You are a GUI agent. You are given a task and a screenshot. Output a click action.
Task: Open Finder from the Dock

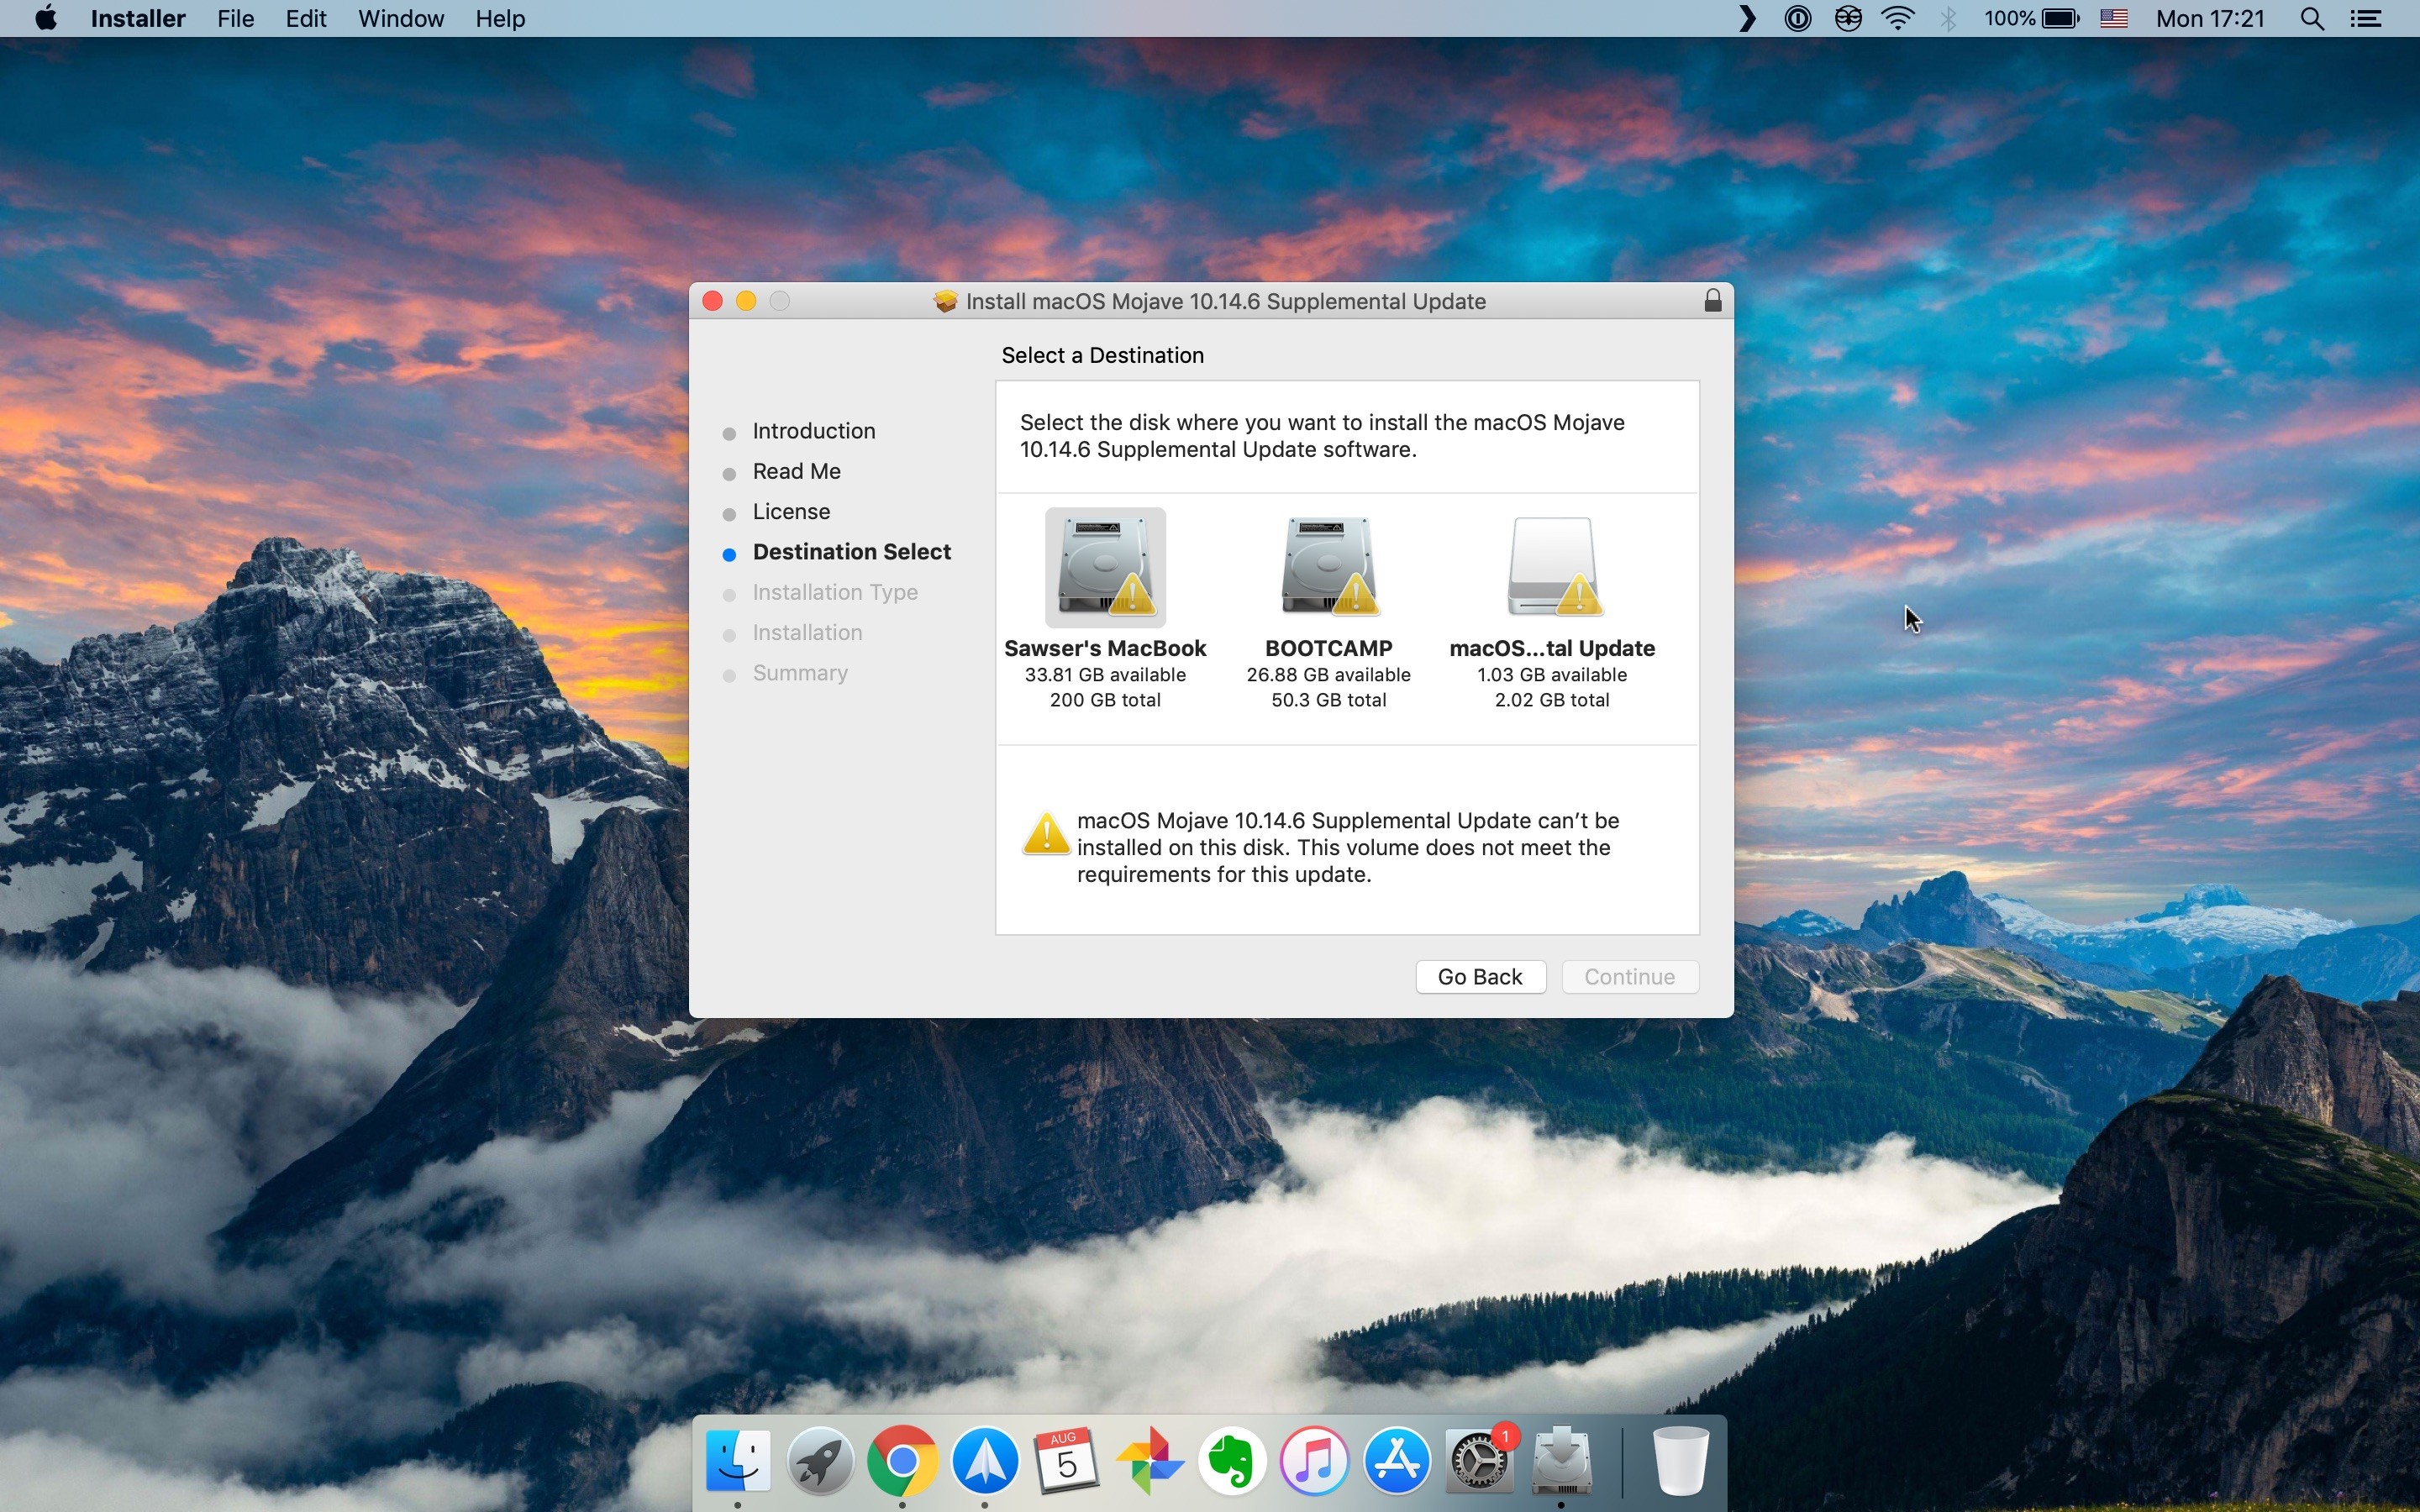(738, 1461)
